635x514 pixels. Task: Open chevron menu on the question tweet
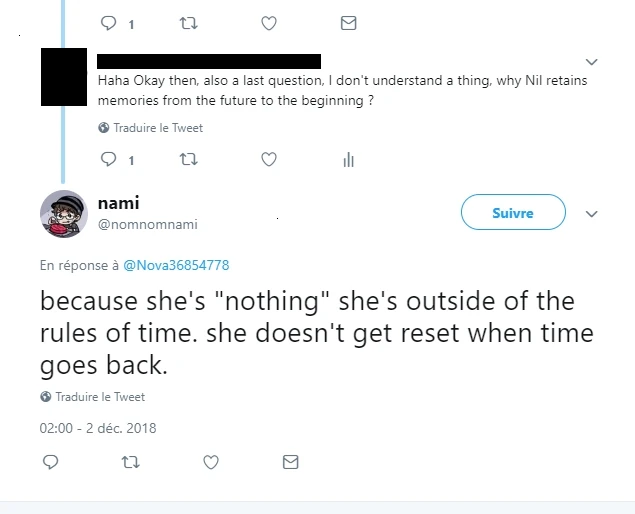[x=591, y=62]
